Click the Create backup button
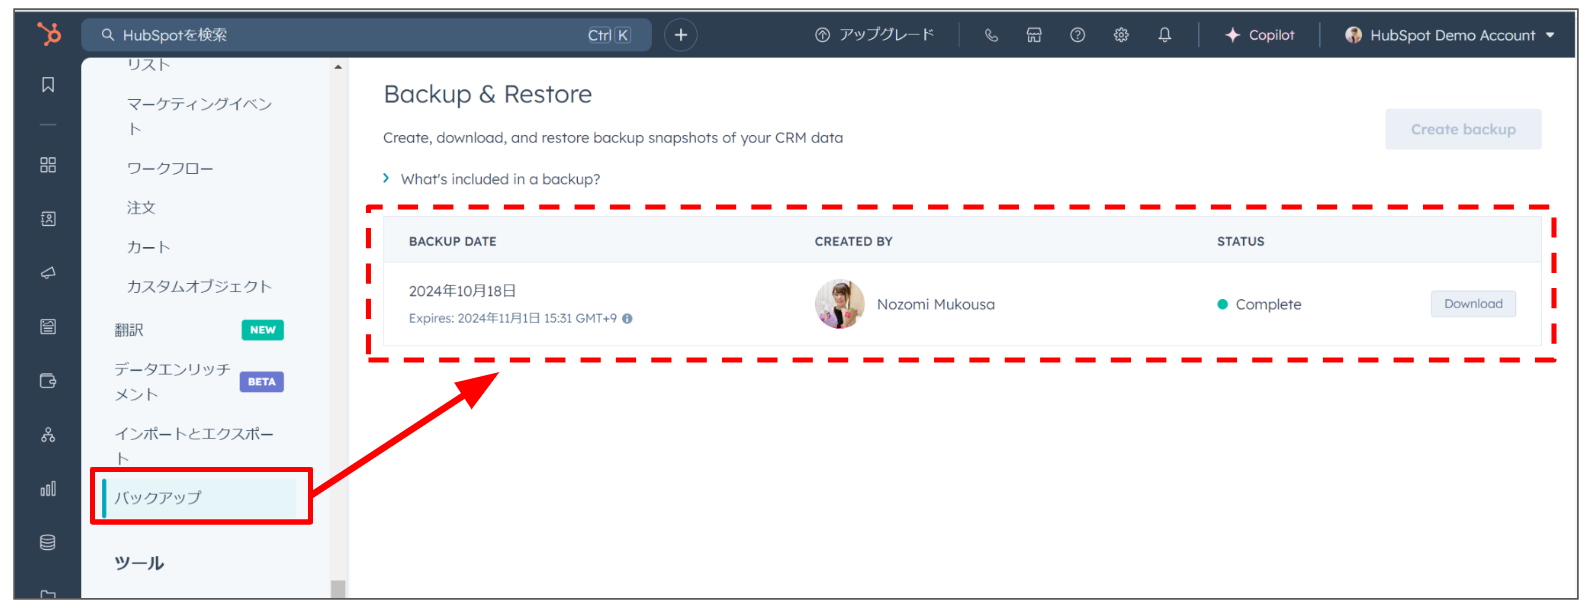The width and height of the screenshot is (1594, 610). [x=1463, y=129]
